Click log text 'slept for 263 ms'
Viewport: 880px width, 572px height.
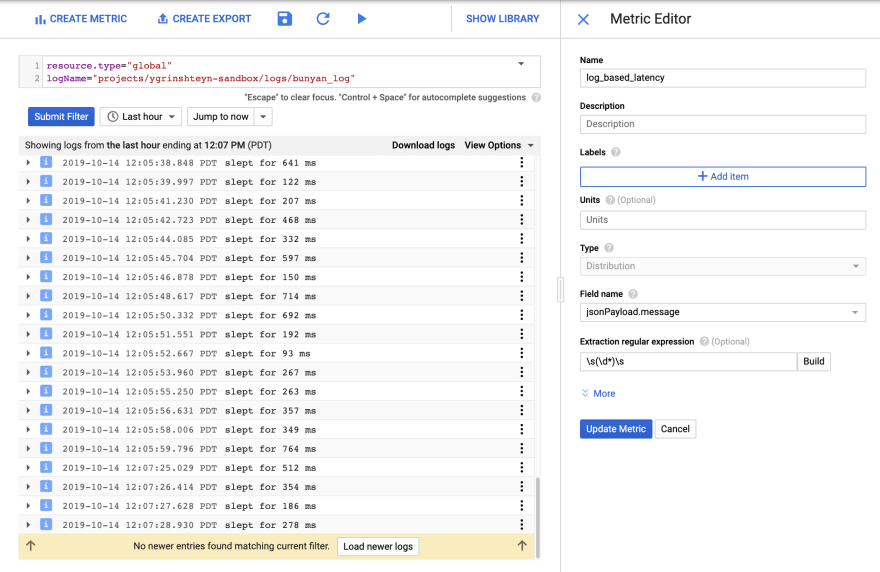tap(271, 392)
